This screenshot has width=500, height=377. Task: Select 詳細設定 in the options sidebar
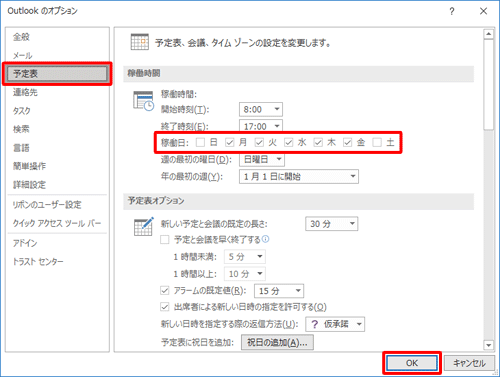(57, 185)
